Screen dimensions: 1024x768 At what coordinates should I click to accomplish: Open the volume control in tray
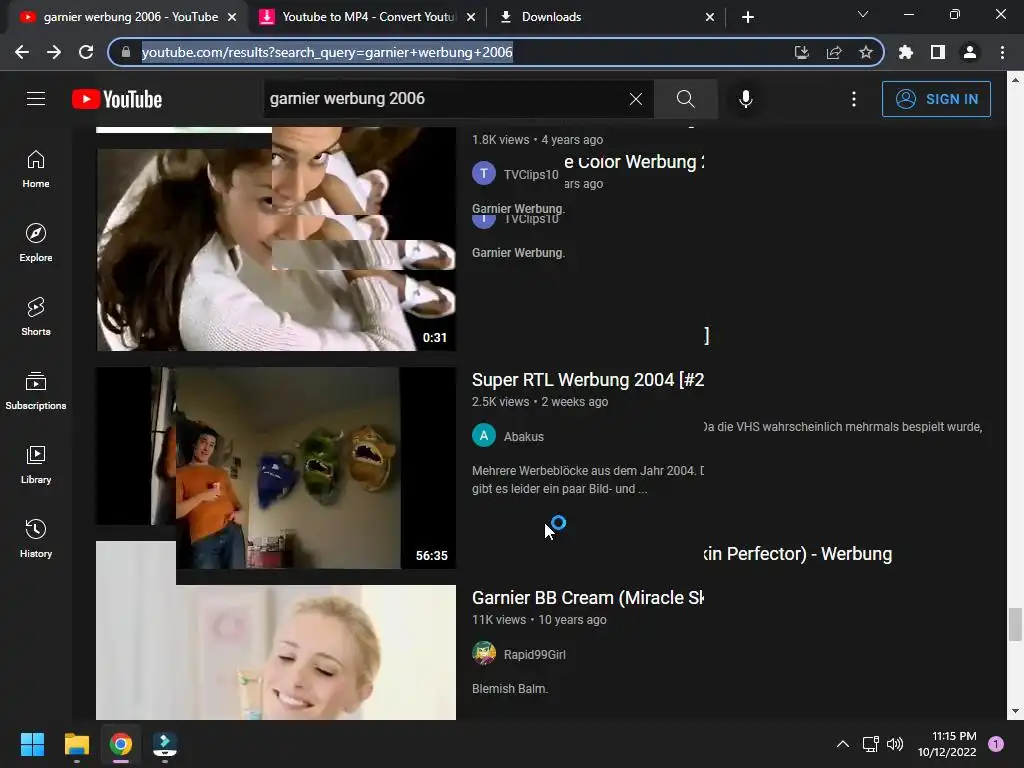click(895, 744)
